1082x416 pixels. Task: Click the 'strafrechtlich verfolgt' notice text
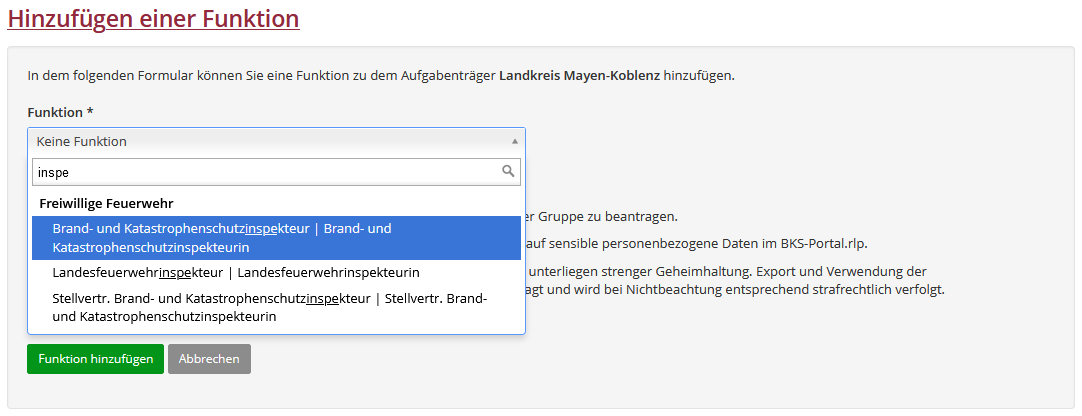click(870, 289)
